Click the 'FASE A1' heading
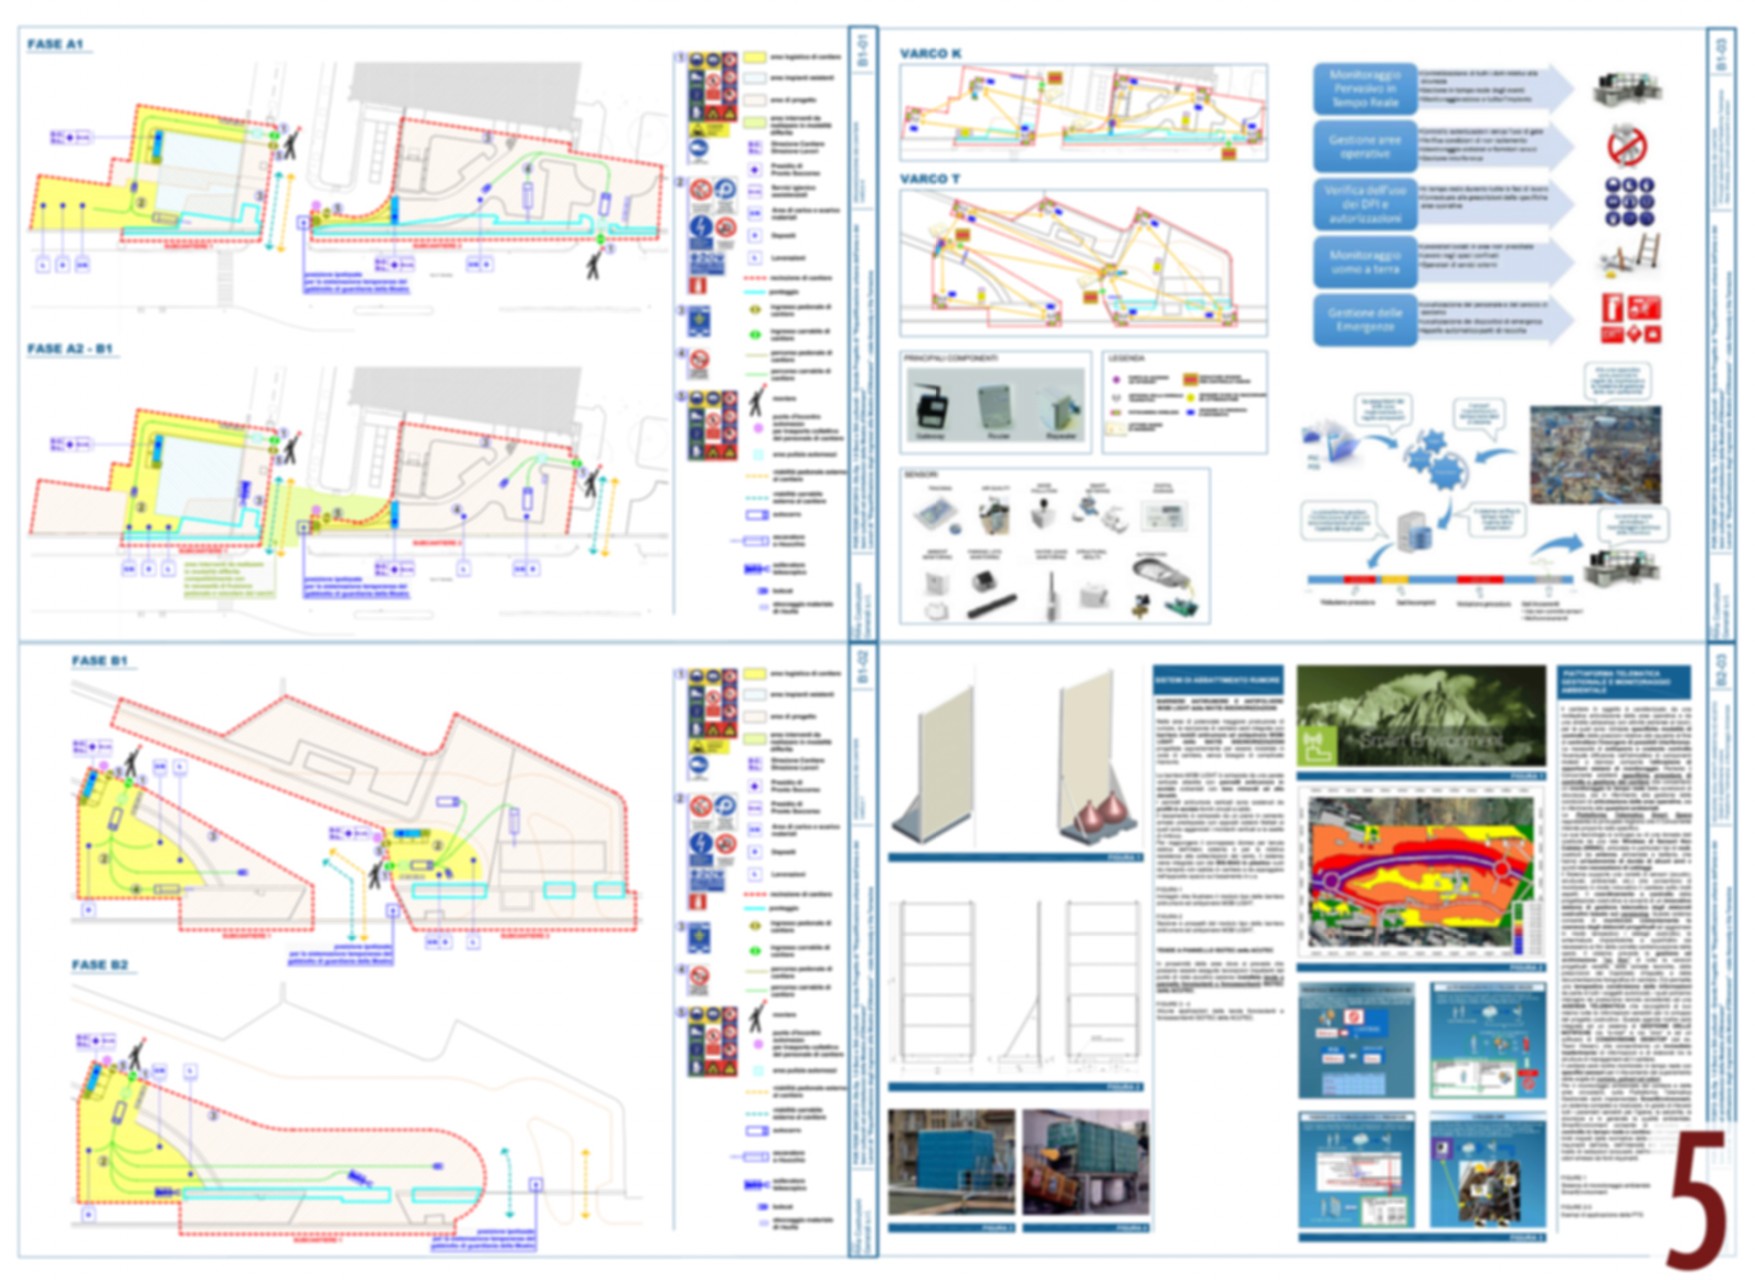Screen dimensions: 1755x1280 [x=55, y=45]
